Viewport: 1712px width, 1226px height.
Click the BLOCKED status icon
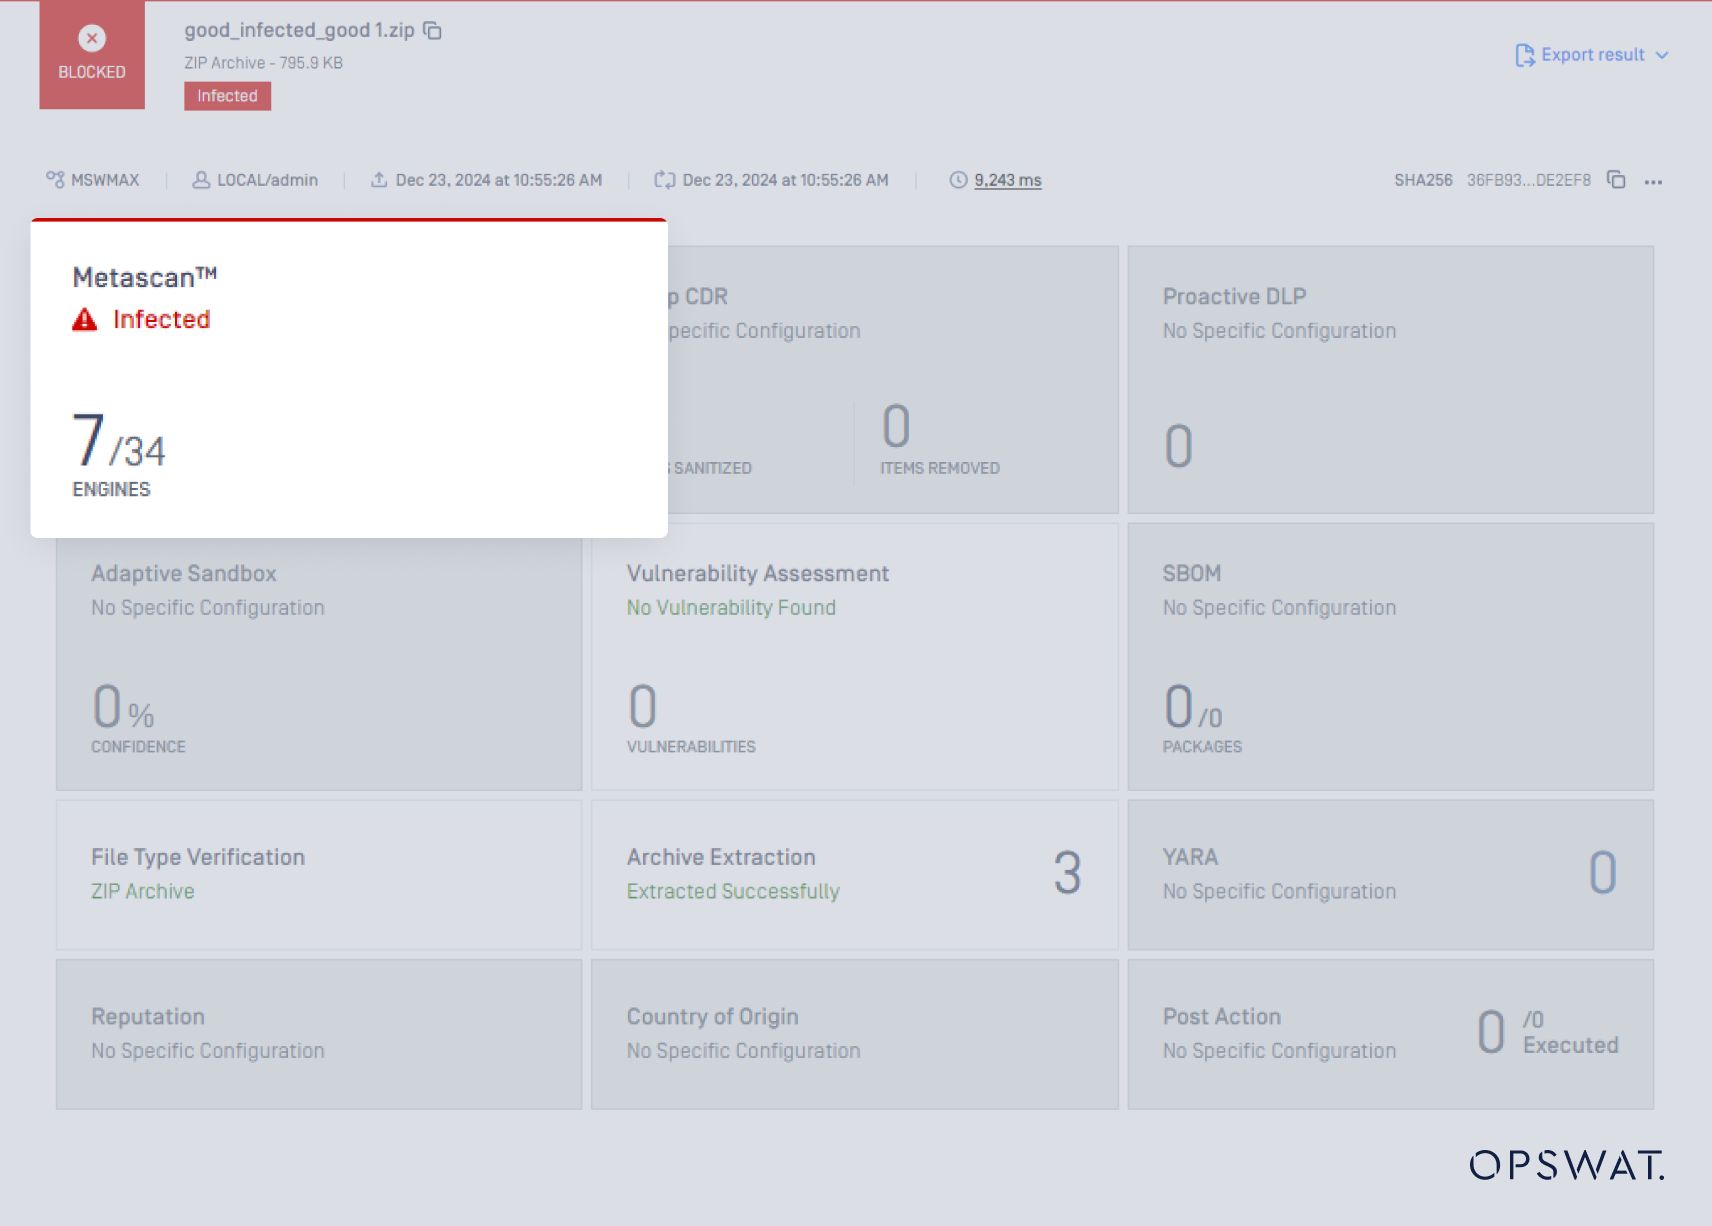[91, 38]
